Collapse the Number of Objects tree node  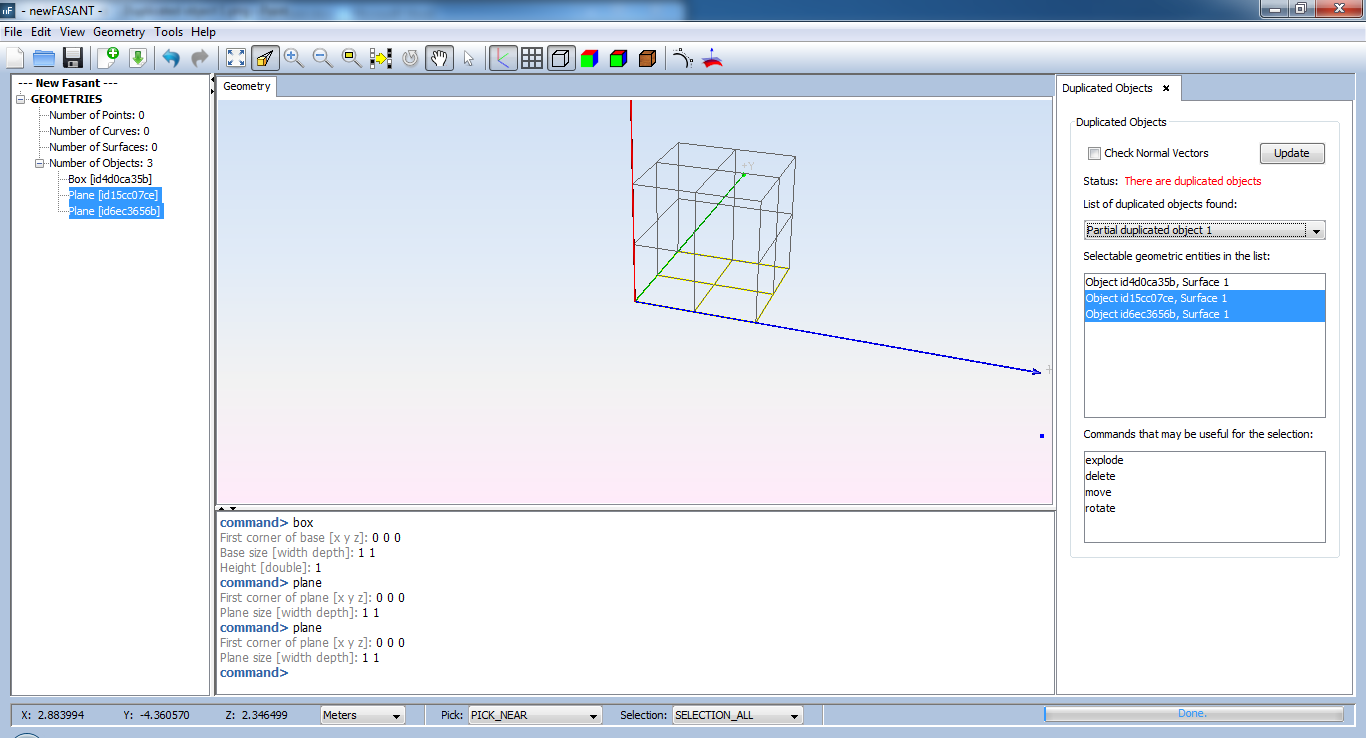40,163
